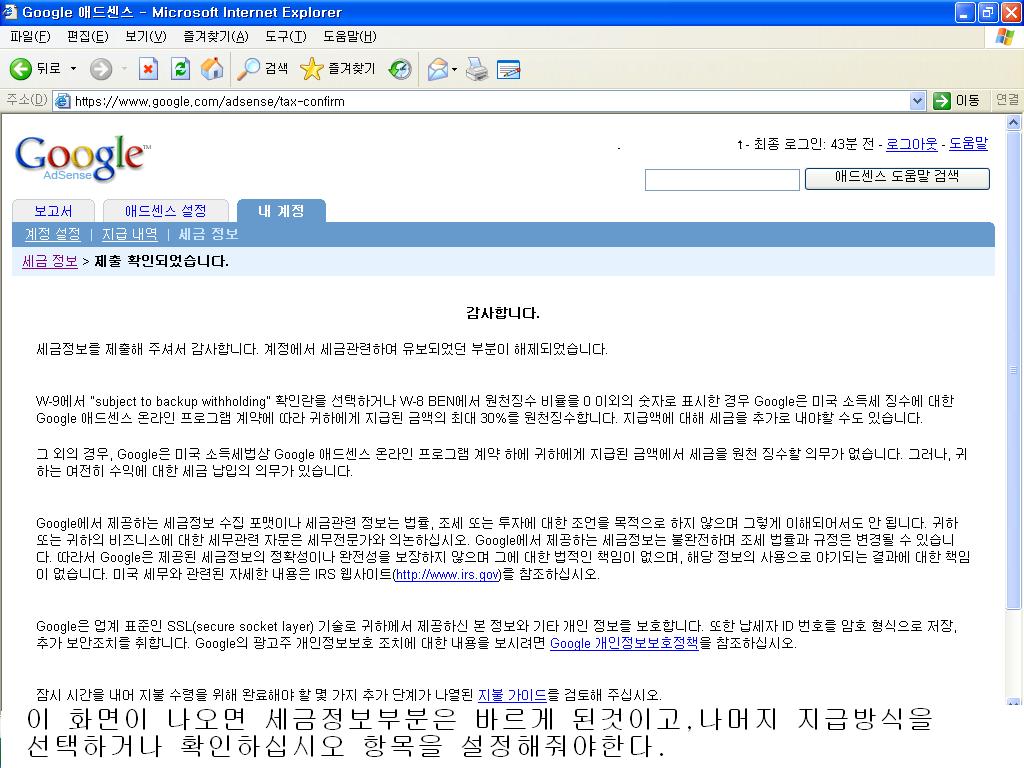Click the Edit page icon in the toolbar
Viewport: 1024px width, 768px height.
[509, 69]
